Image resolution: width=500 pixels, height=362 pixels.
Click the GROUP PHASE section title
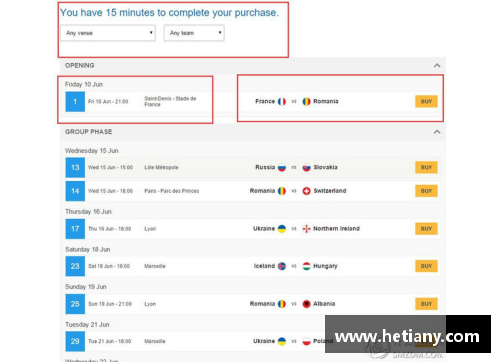(89, 132)
